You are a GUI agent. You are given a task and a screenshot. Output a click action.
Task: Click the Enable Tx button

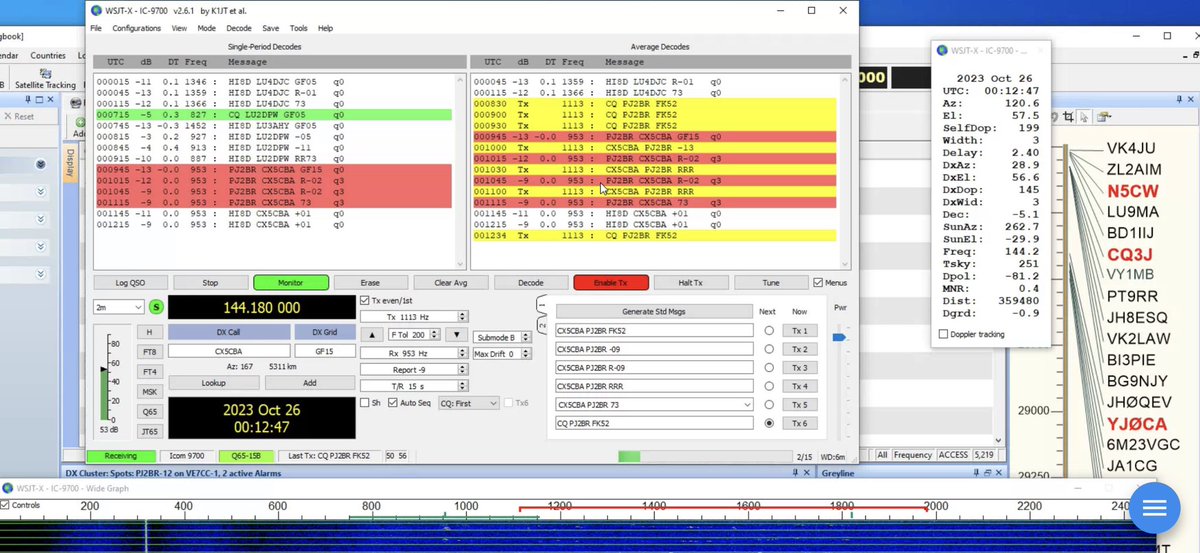click(x=611, y=283)
